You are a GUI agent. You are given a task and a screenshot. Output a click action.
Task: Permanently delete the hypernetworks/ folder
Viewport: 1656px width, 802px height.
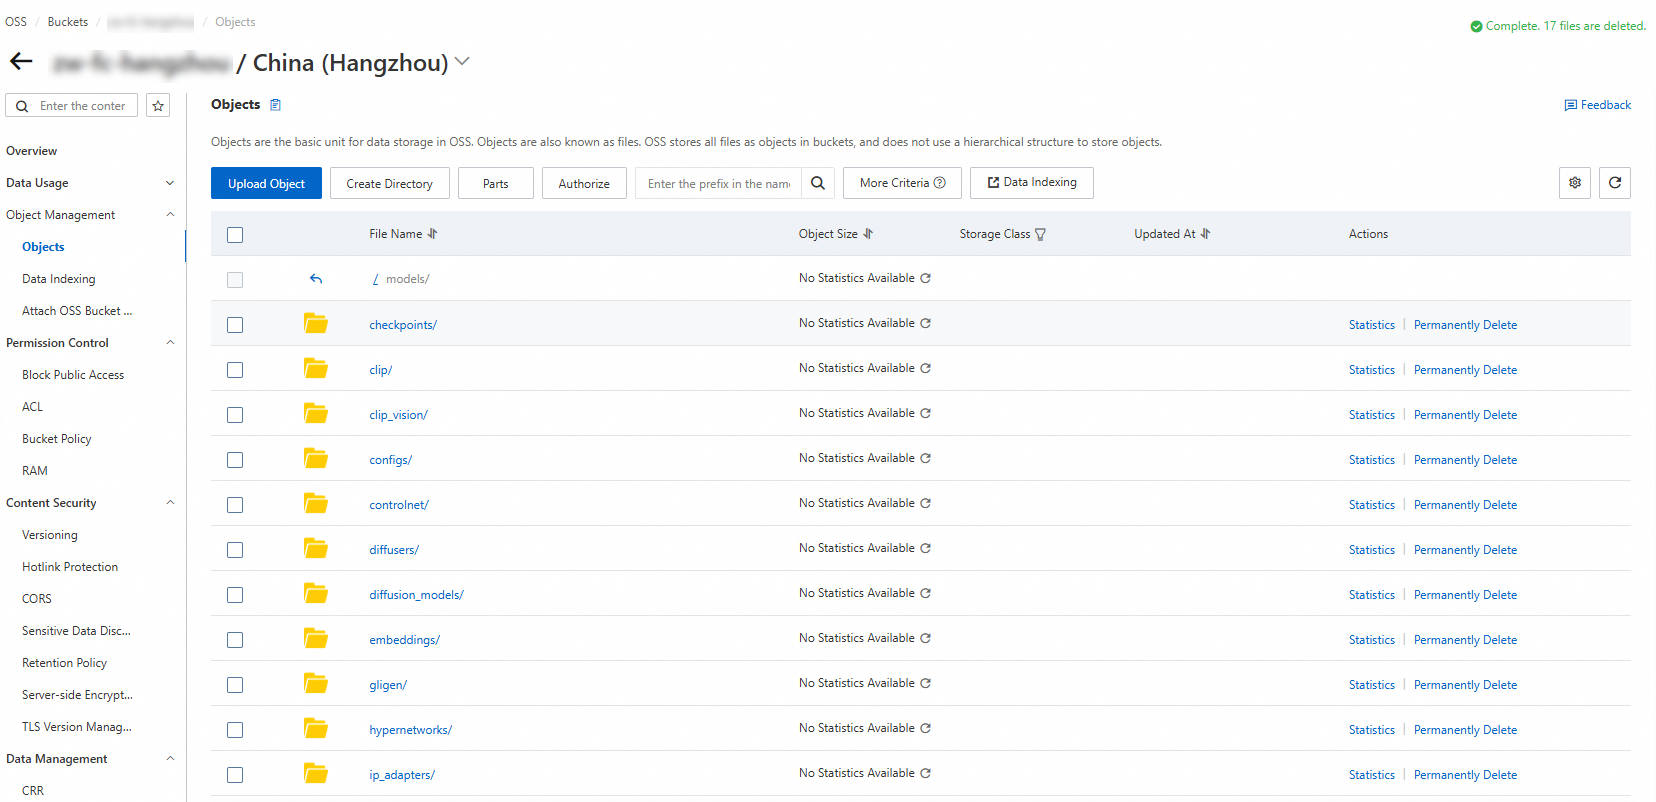click(x=1465, y=730)
